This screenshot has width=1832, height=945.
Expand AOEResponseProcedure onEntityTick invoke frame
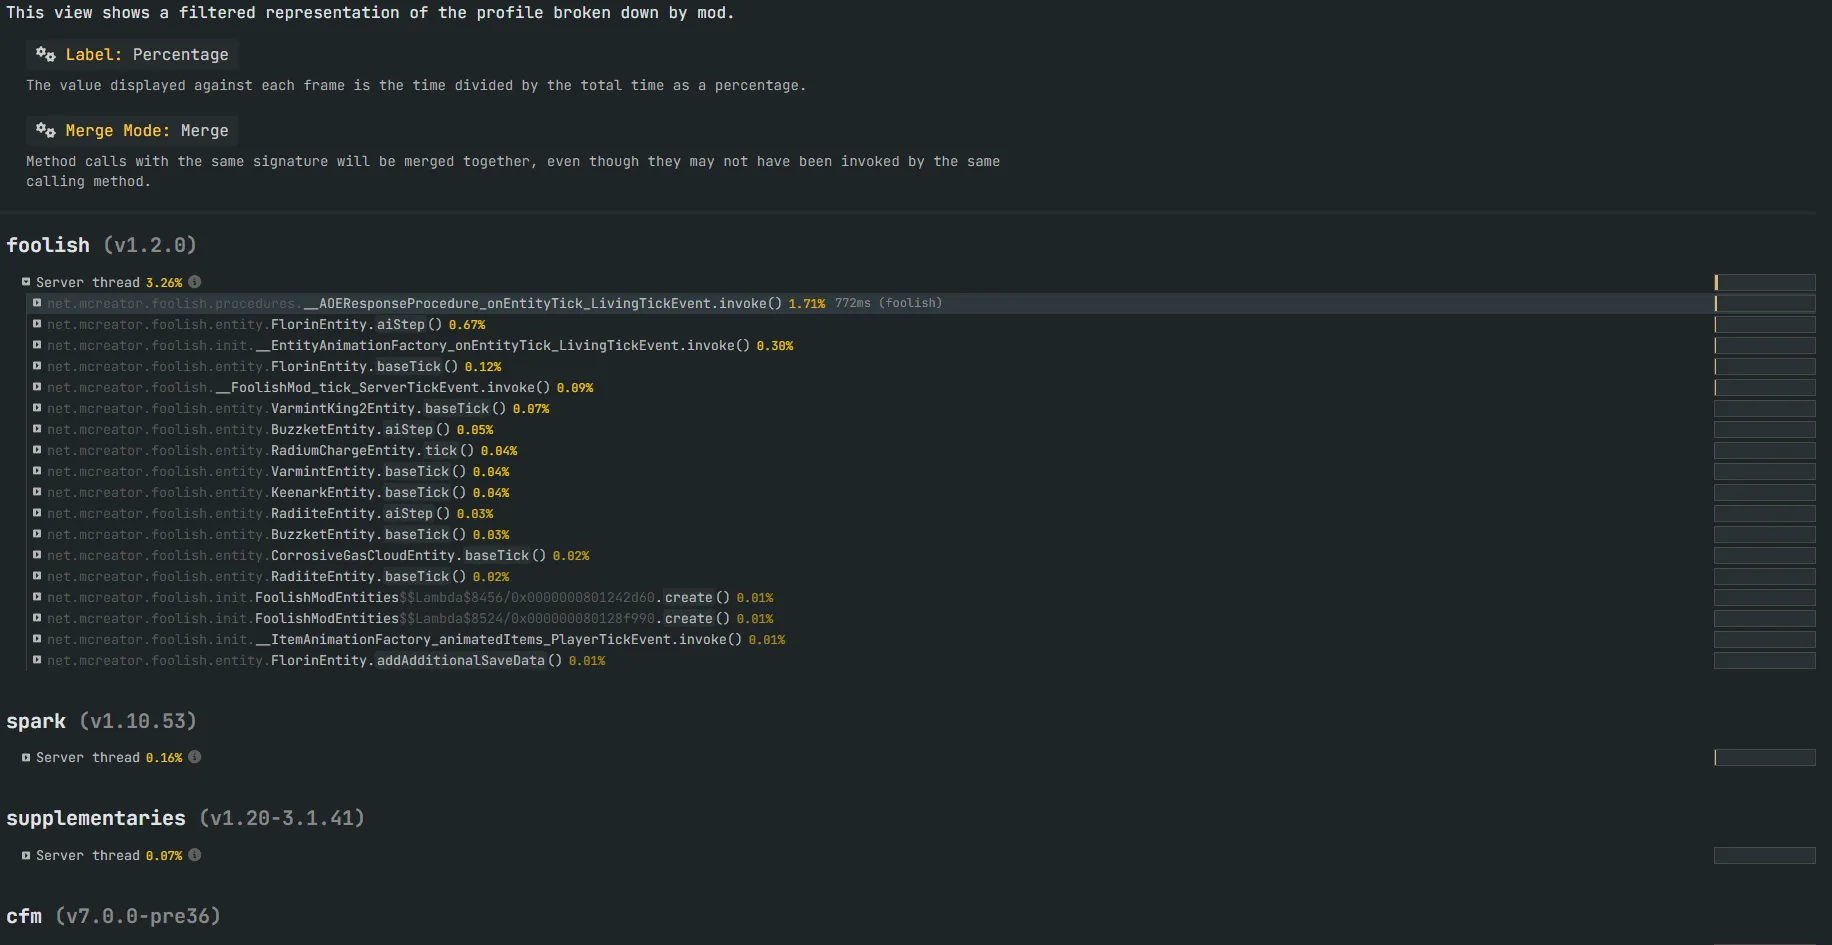tap(37, 303)
